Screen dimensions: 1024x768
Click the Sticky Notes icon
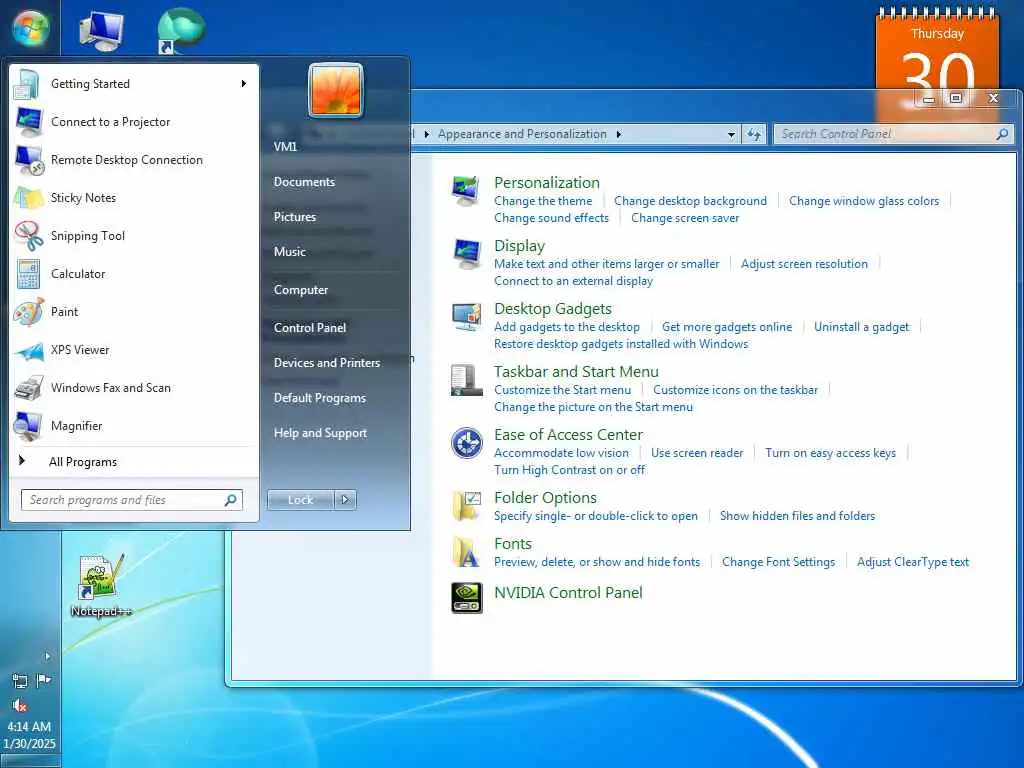pos(28,198)
